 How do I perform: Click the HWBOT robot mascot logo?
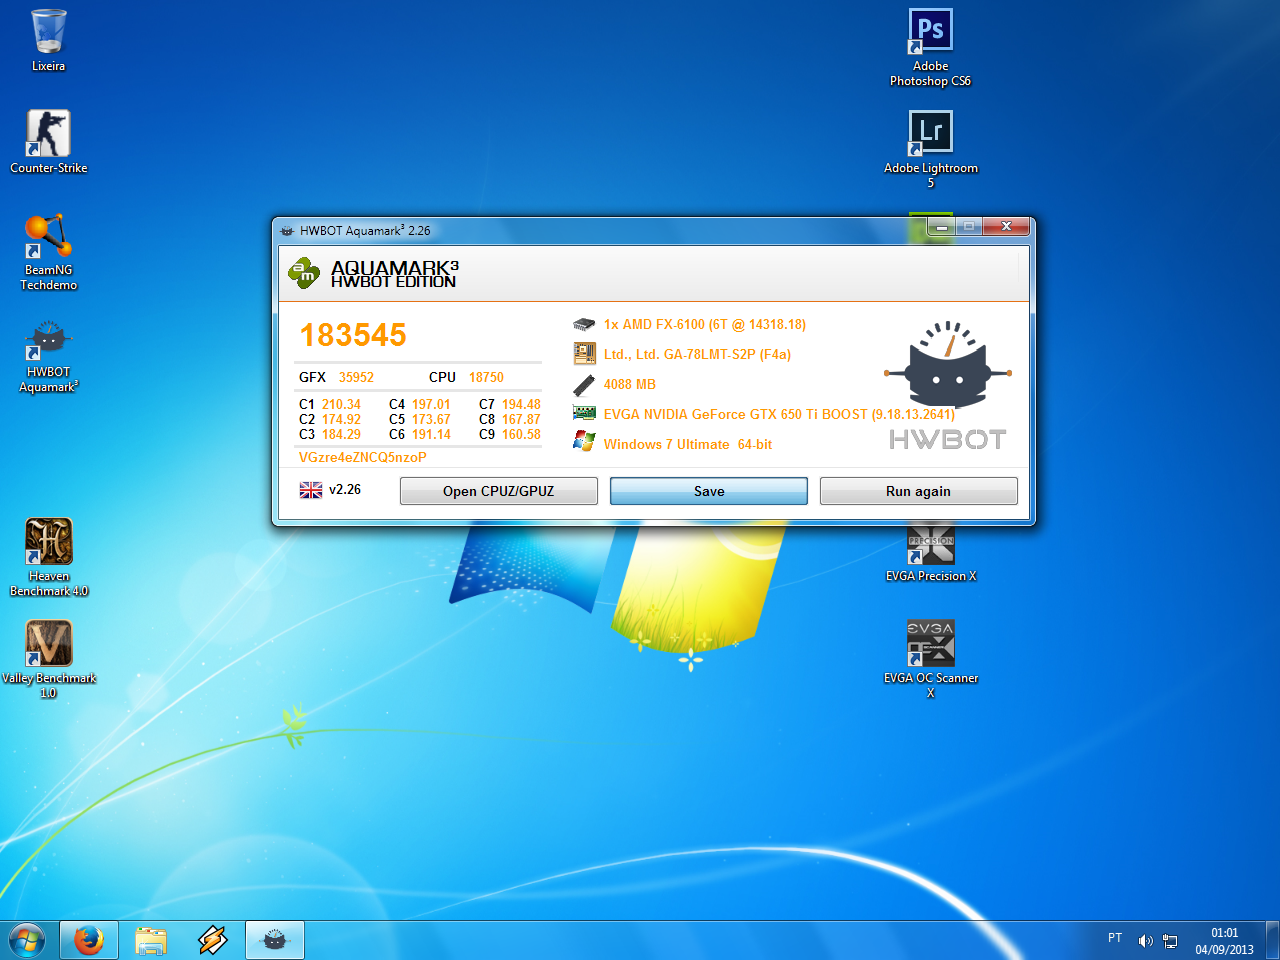[x=947, y=365]
